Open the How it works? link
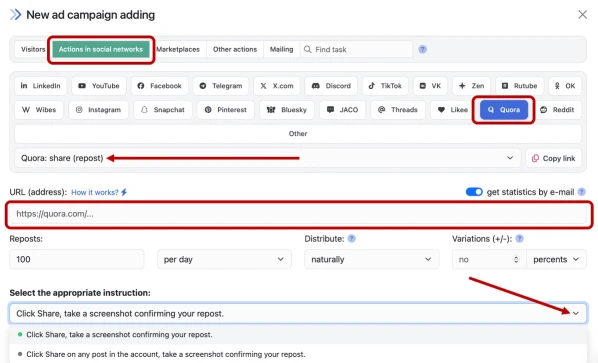The image size is (598, 363). 99,192
